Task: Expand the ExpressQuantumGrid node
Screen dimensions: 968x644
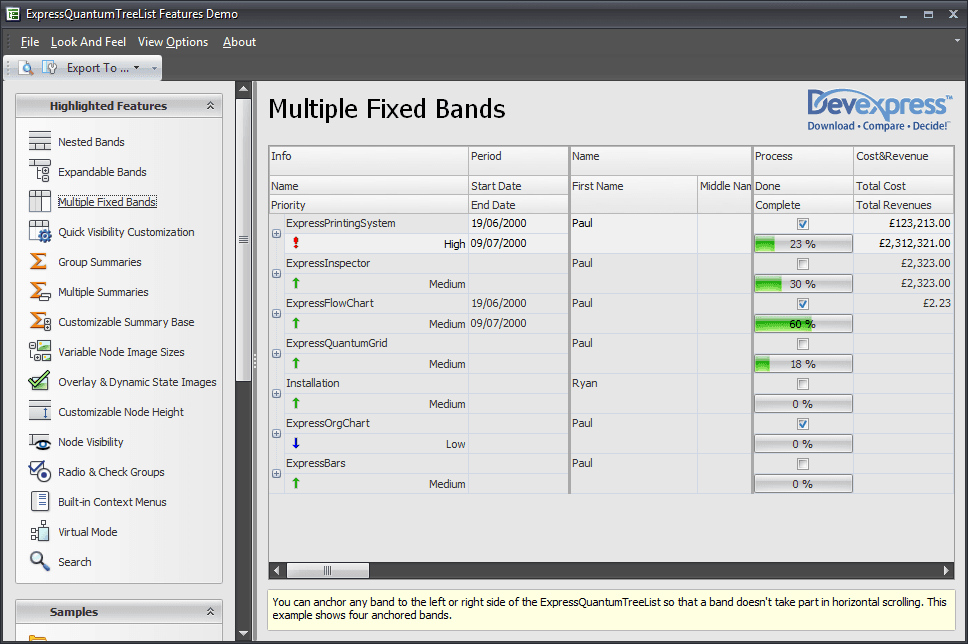Action: (x=277, y=354)
